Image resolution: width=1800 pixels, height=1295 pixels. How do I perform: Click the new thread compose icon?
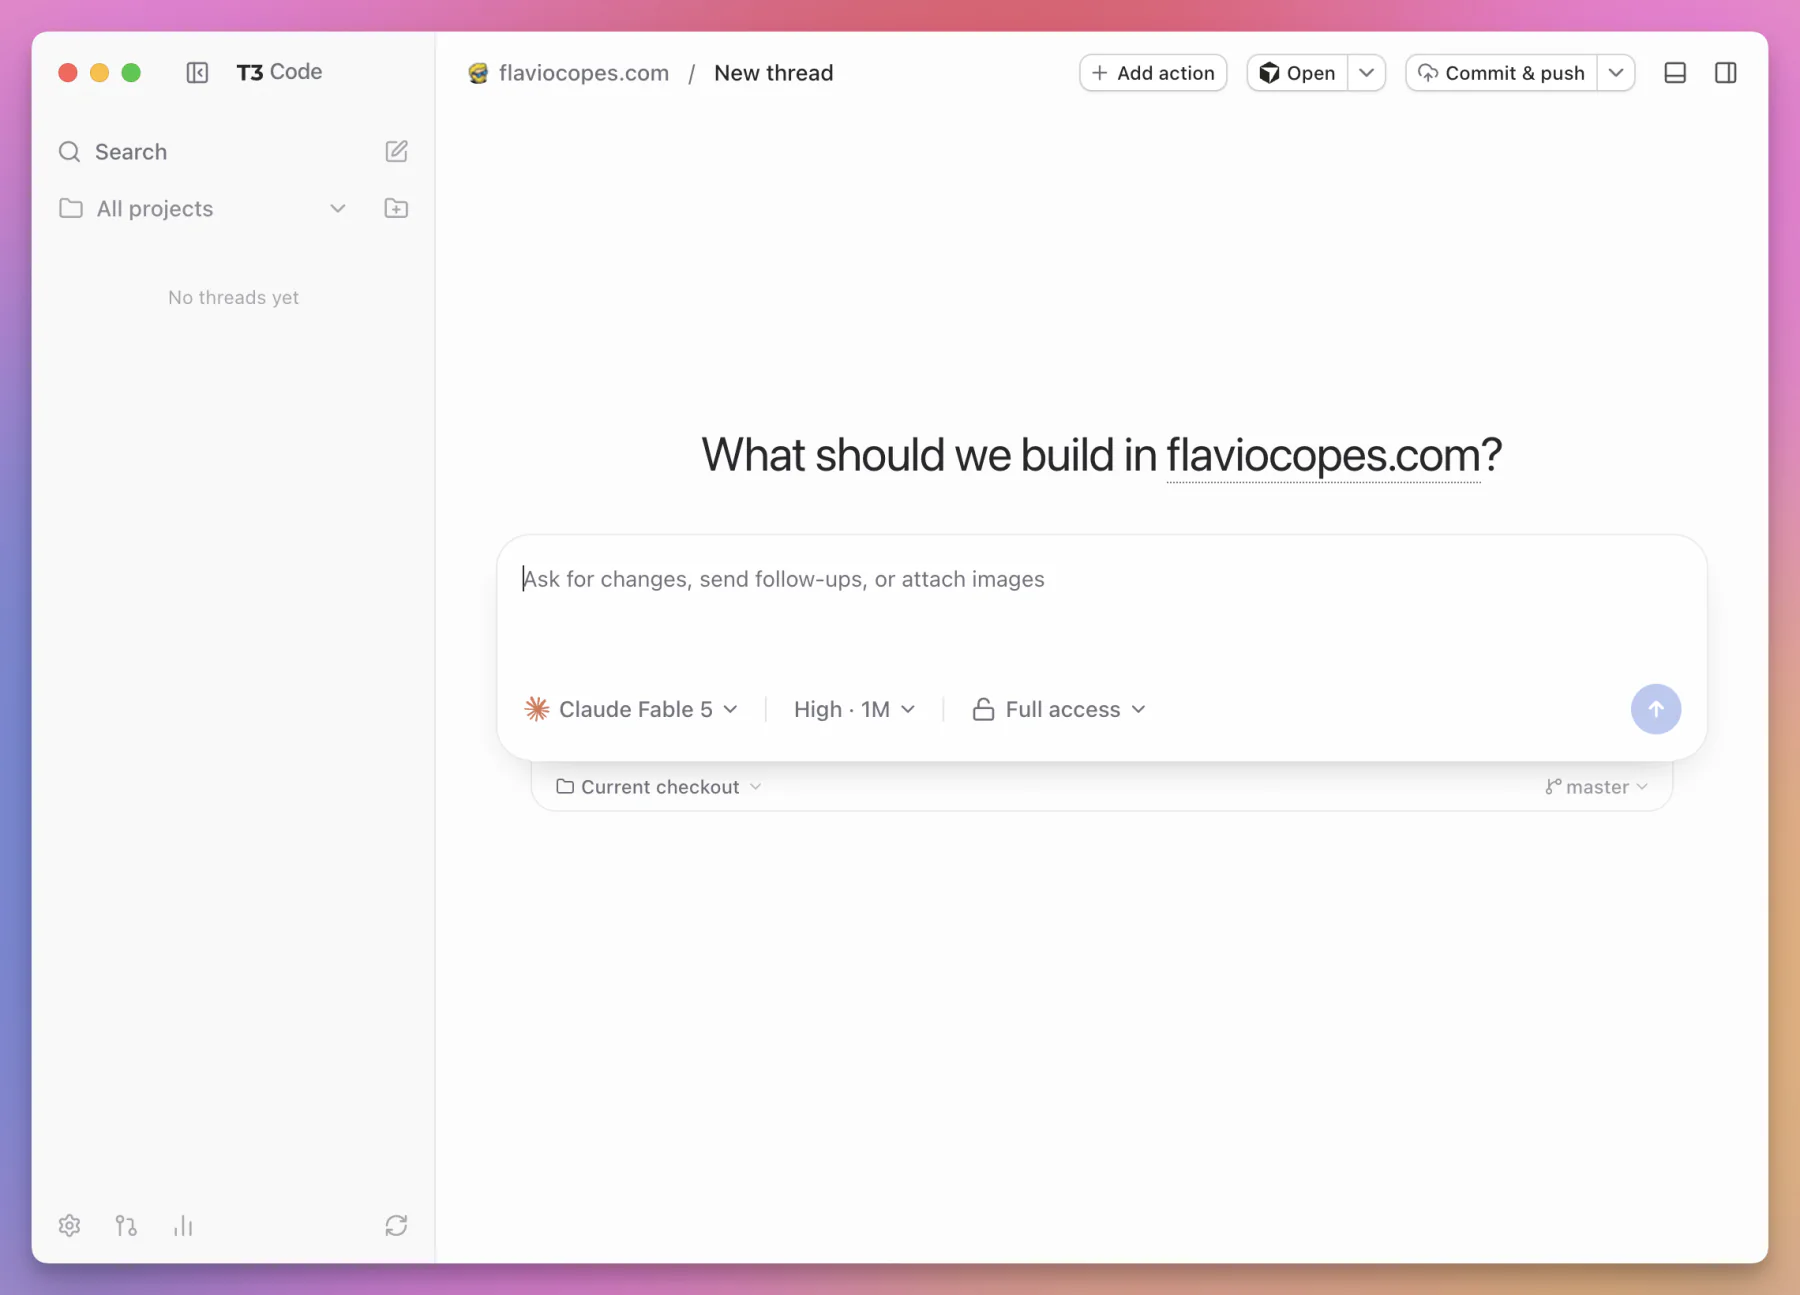(396, 151)
